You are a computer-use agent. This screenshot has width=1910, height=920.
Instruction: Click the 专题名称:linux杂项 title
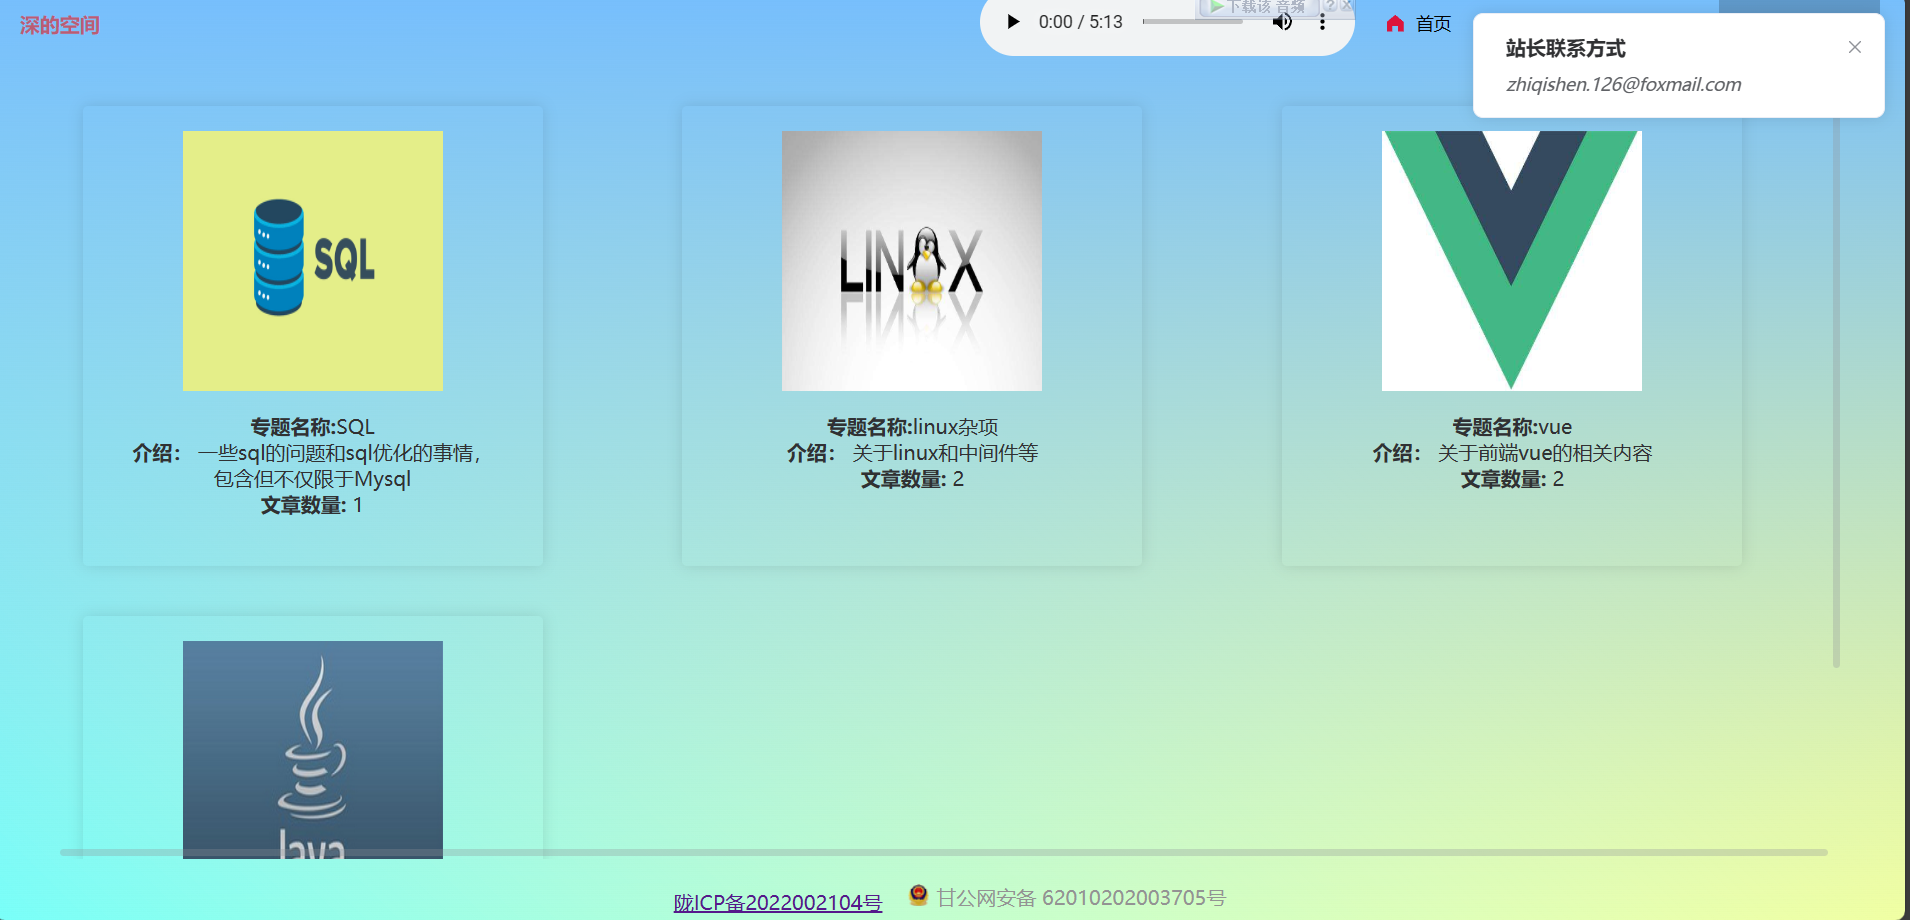(912, 427)
